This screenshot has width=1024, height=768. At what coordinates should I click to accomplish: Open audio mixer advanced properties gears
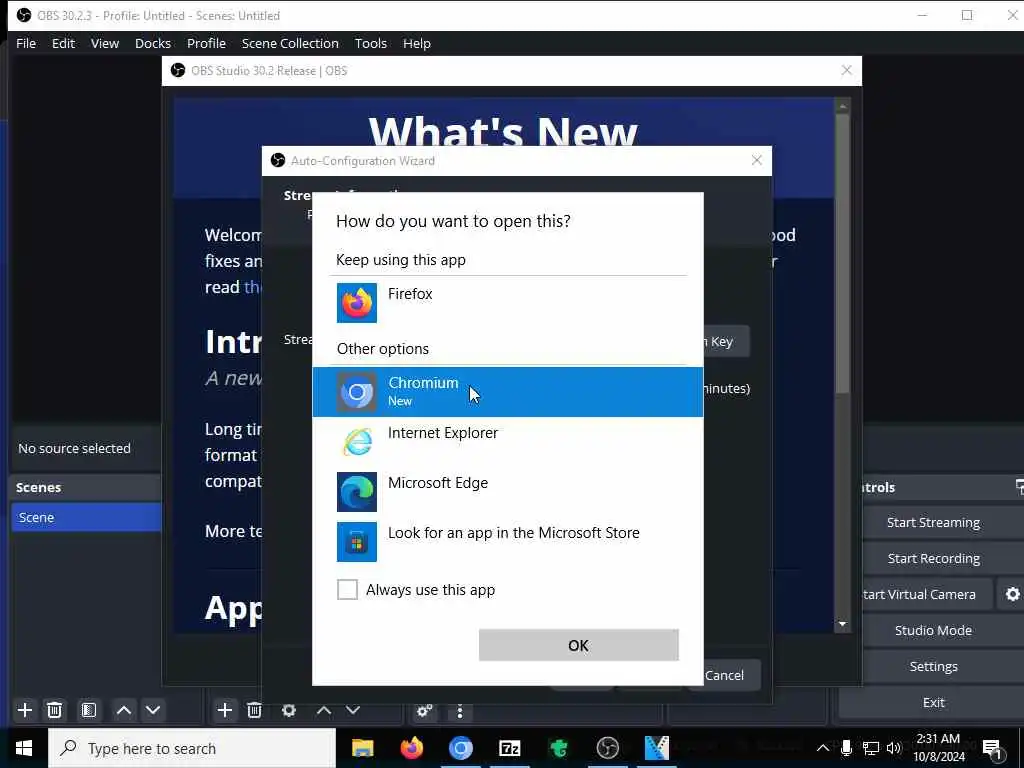424,711
